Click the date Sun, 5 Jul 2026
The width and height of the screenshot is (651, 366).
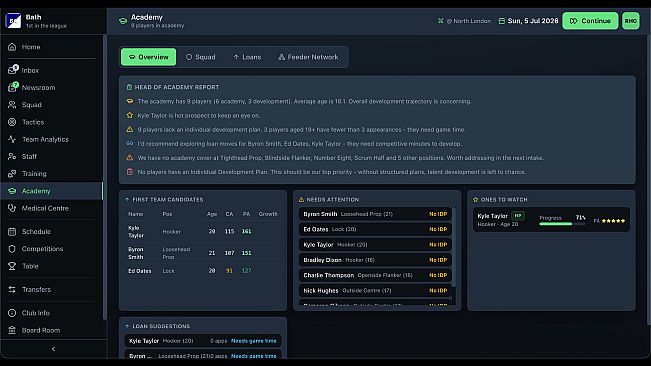pyautogui.click(x=533, y=21)
